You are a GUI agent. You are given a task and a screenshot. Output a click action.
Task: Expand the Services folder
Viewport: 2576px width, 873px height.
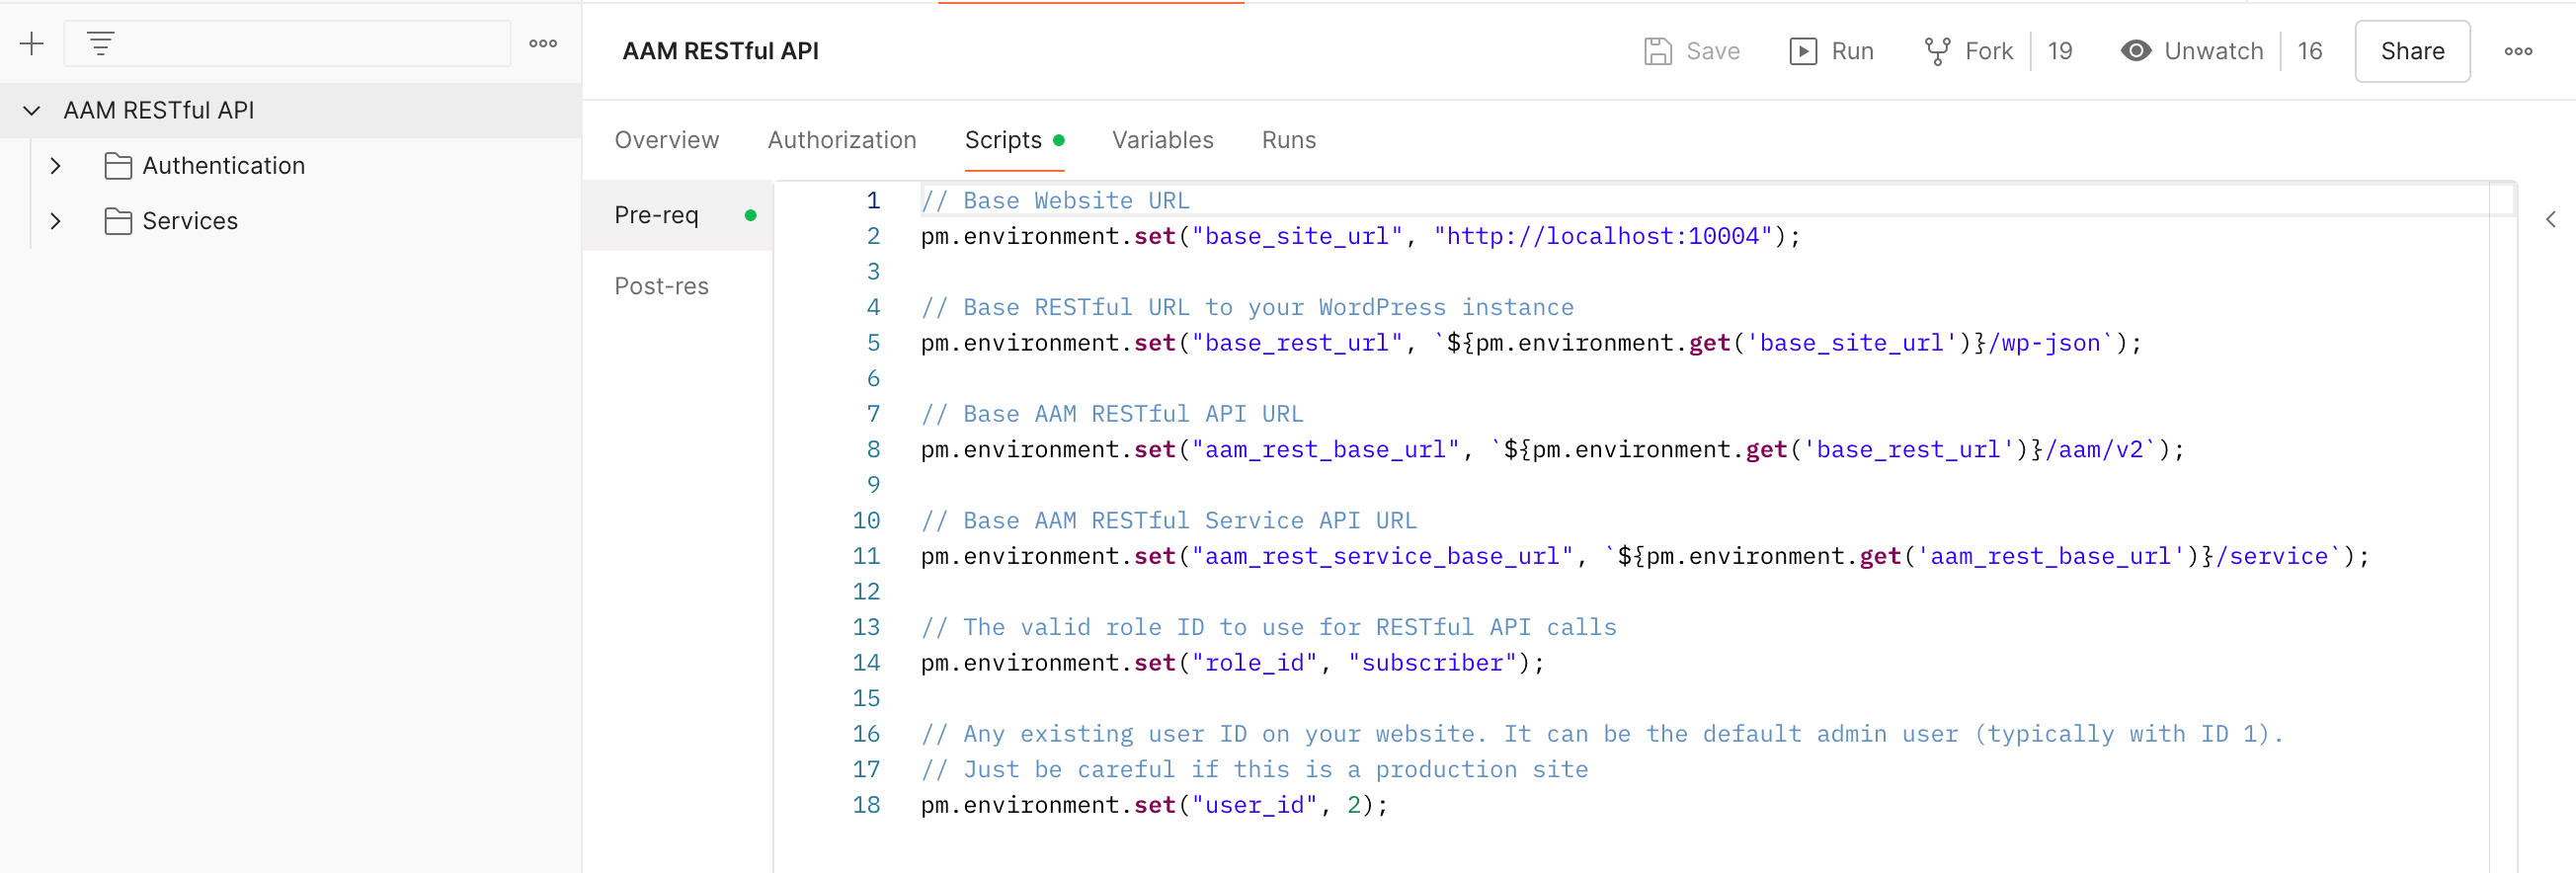pyautogui.click(x=56, y=221)
